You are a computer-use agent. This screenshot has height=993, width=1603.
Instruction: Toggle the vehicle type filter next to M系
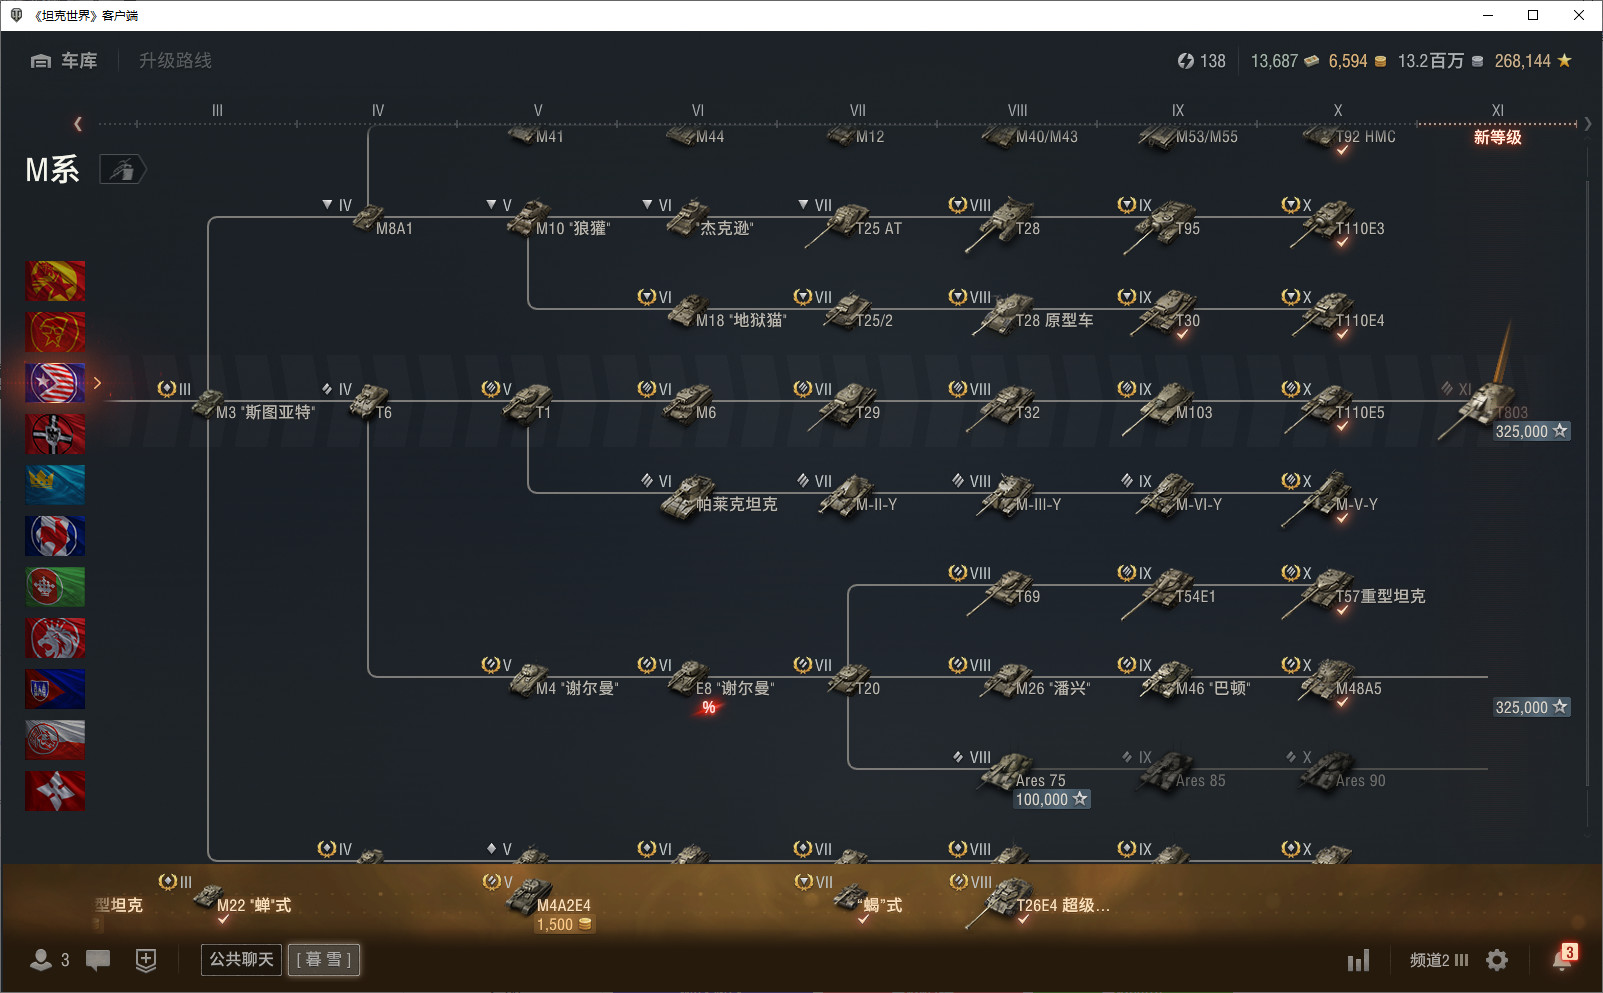pyautogui.click(x=122, y=170)
